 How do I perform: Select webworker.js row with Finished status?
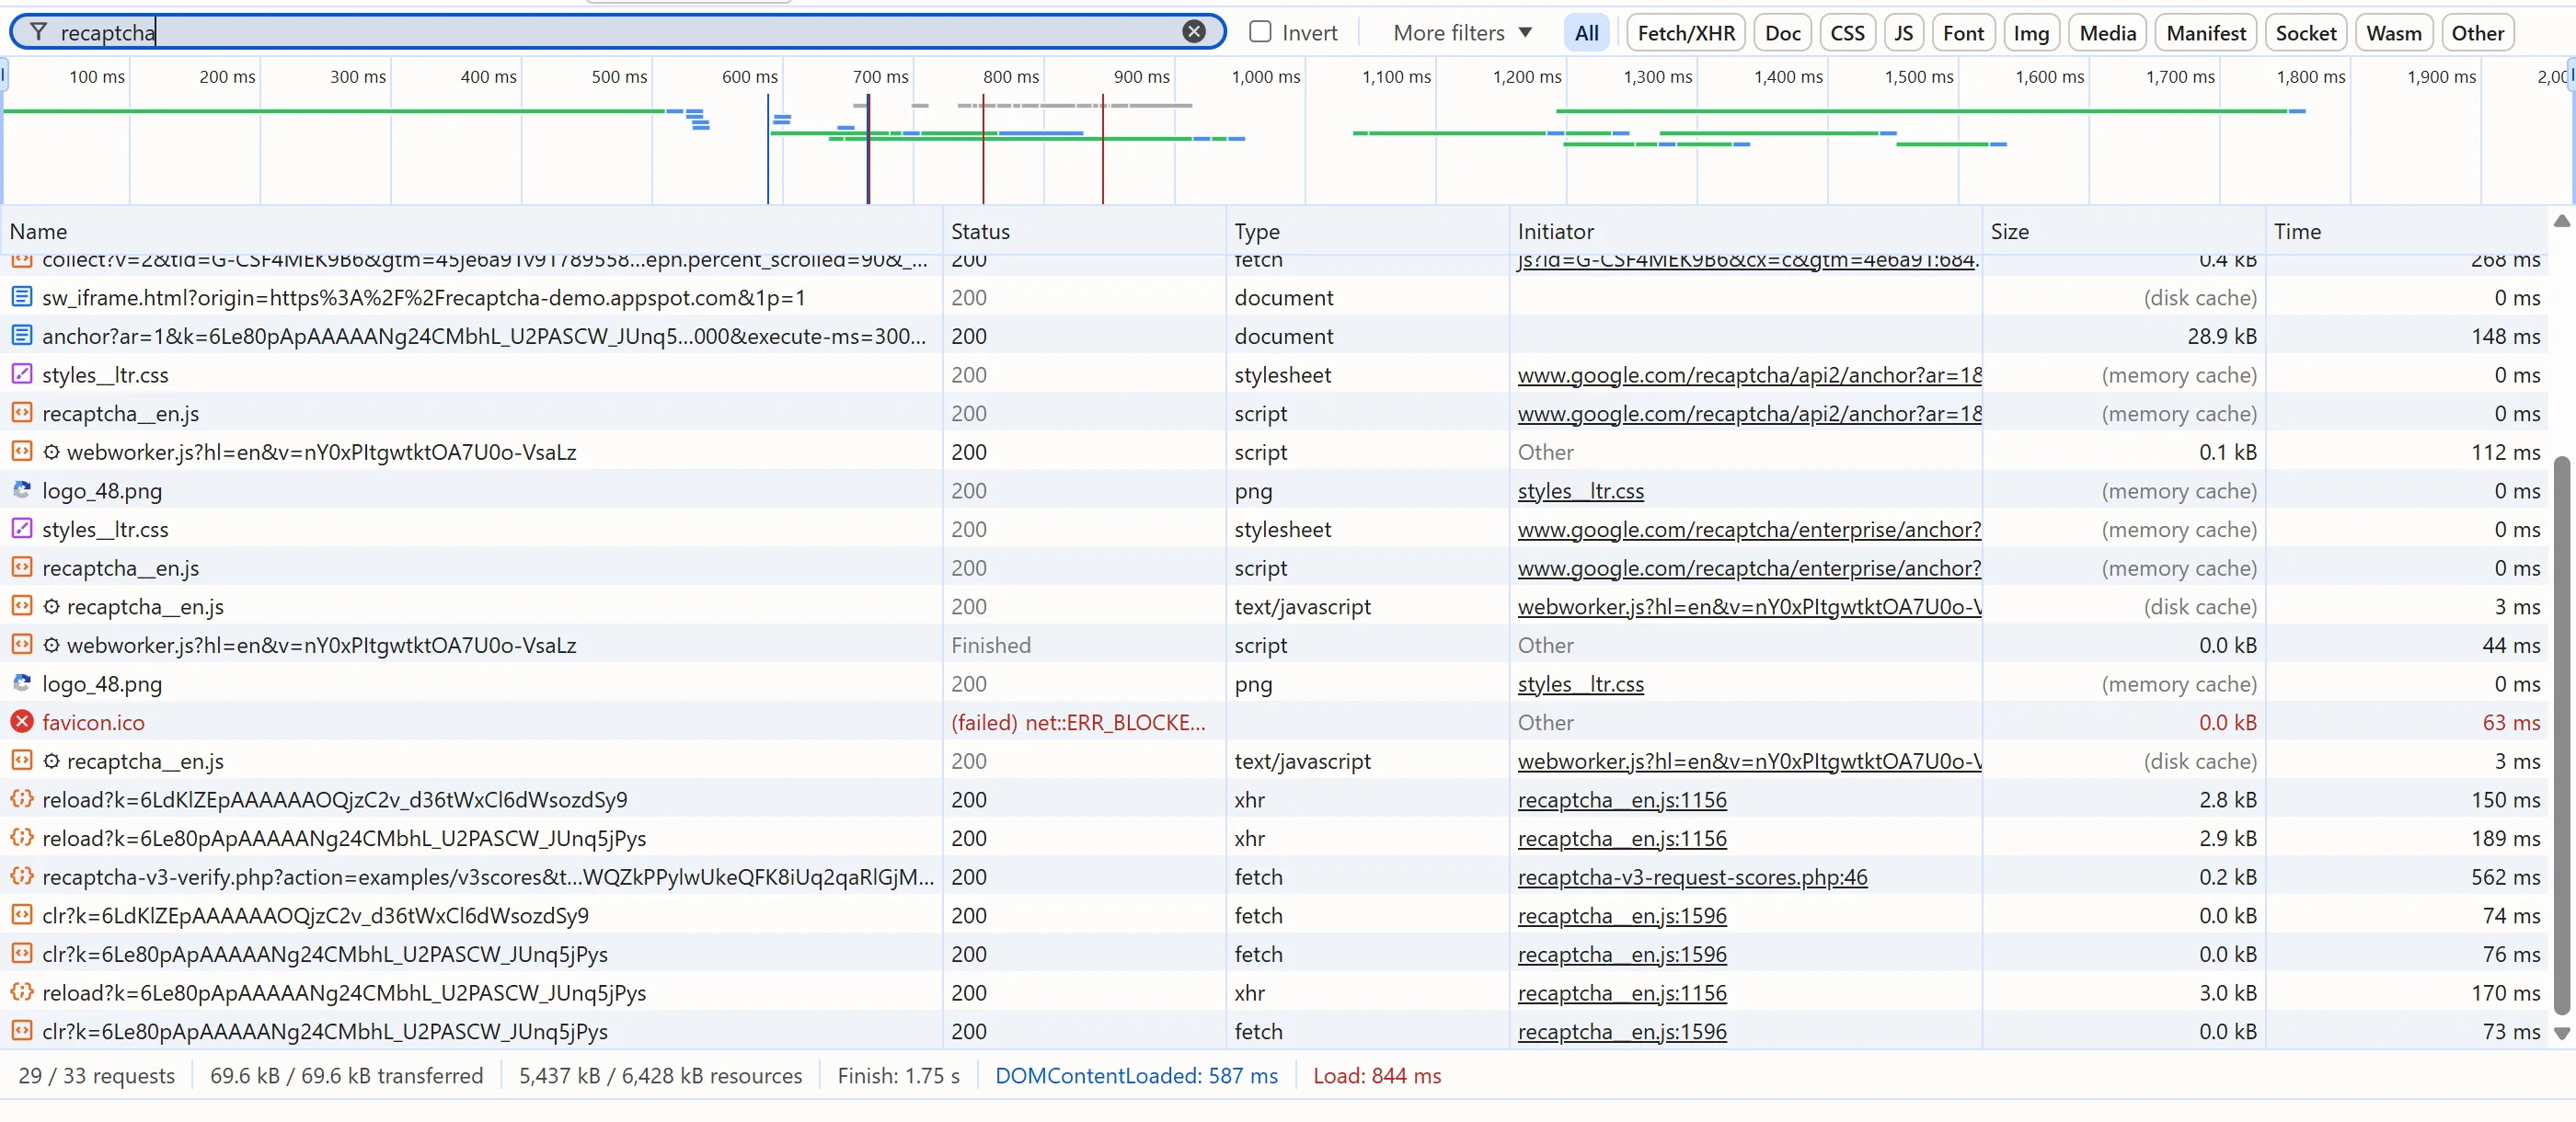coord(1274,645)
